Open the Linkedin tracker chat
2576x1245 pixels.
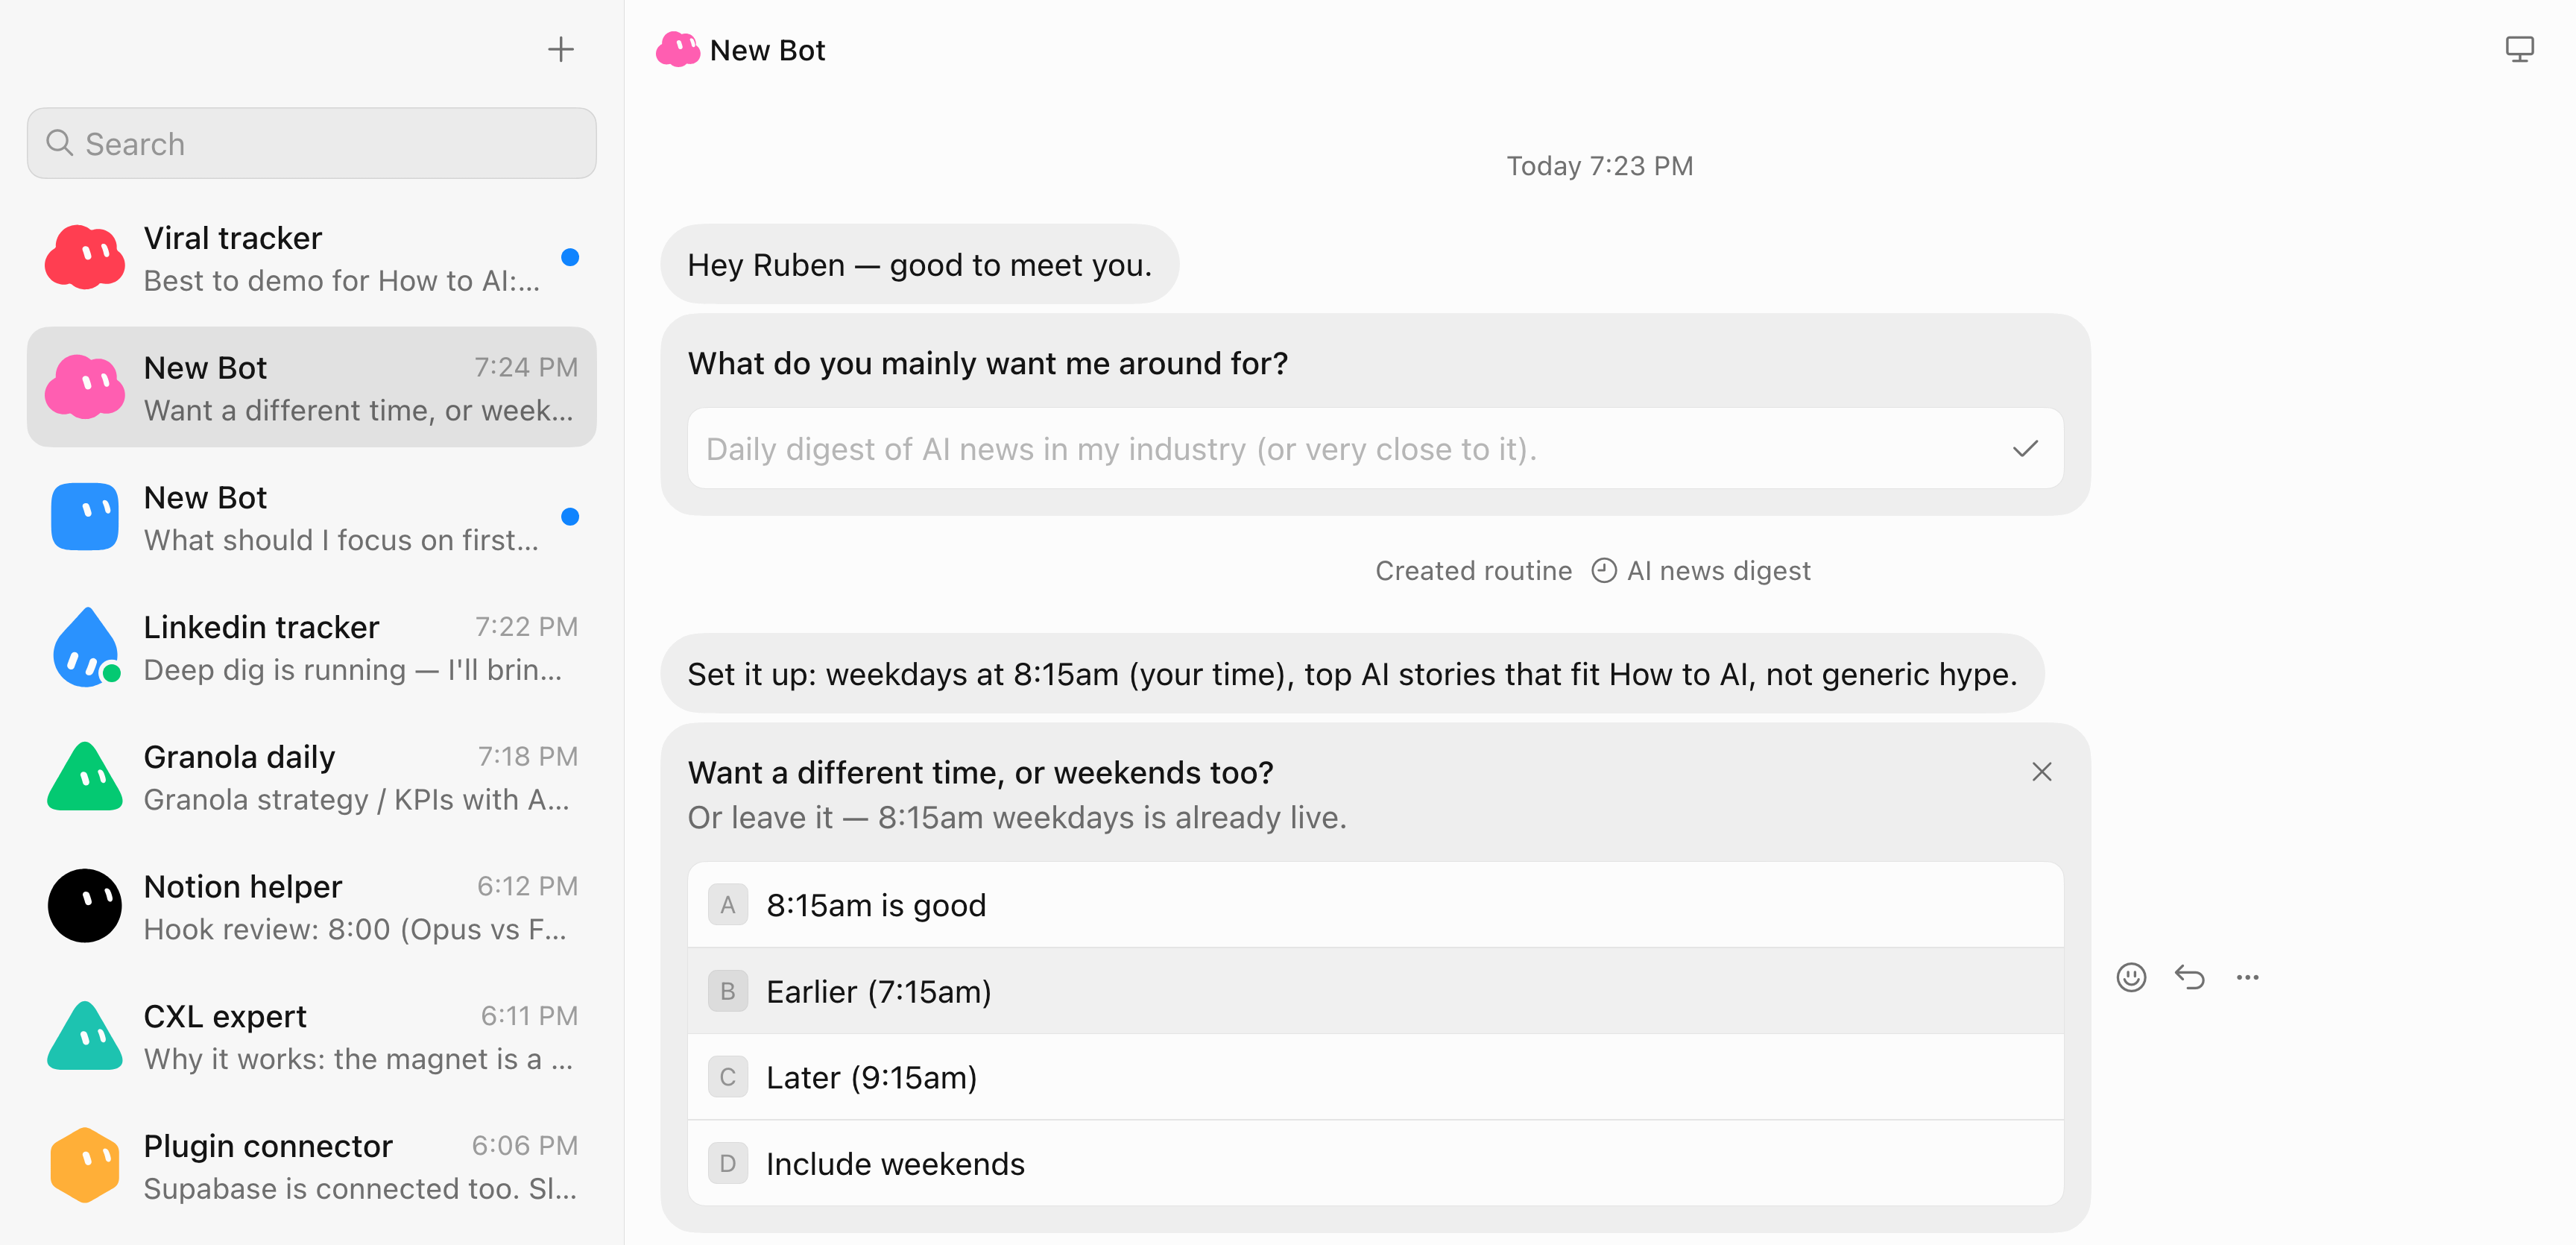pos(312,647)
